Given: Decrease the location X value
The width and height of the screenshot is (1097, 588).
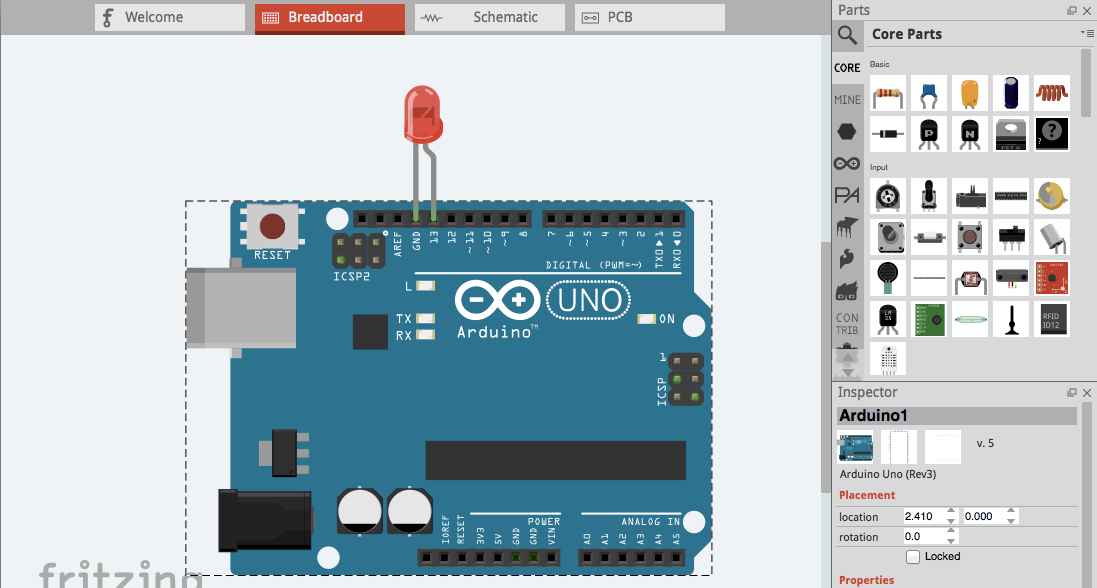Looking at the screenshot, I should point(951,521).
